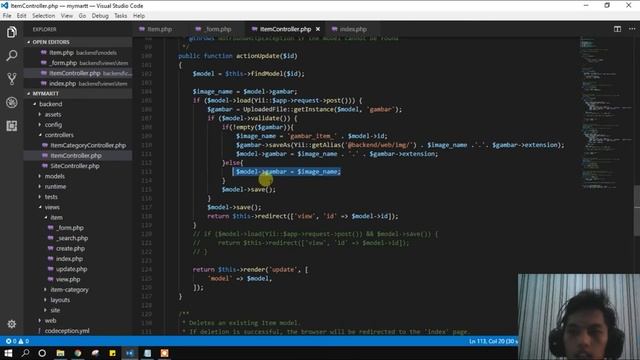Expand the layouts folder
The image size is (640, 360).
pos(60,300)
